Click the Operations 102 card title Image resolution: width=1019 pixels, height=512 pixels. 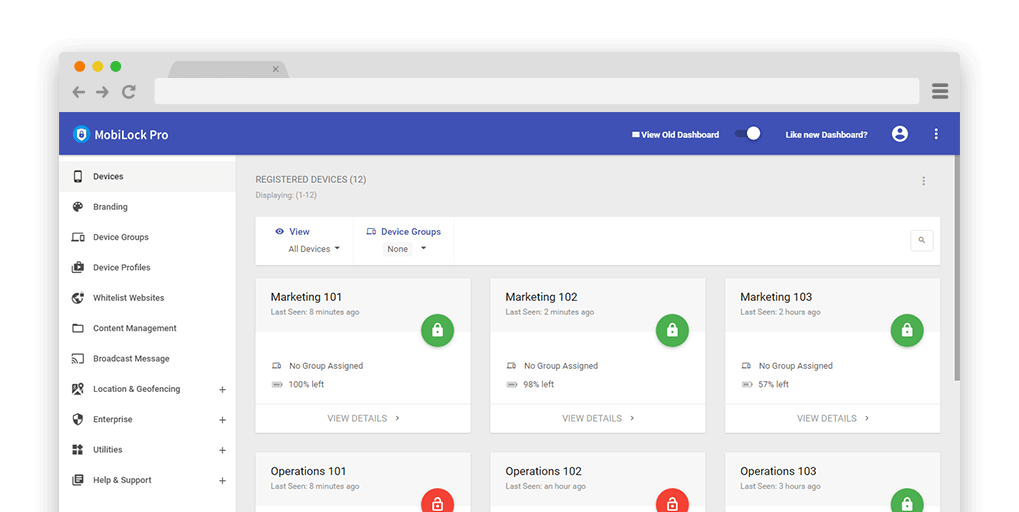[x=543, y=471]
